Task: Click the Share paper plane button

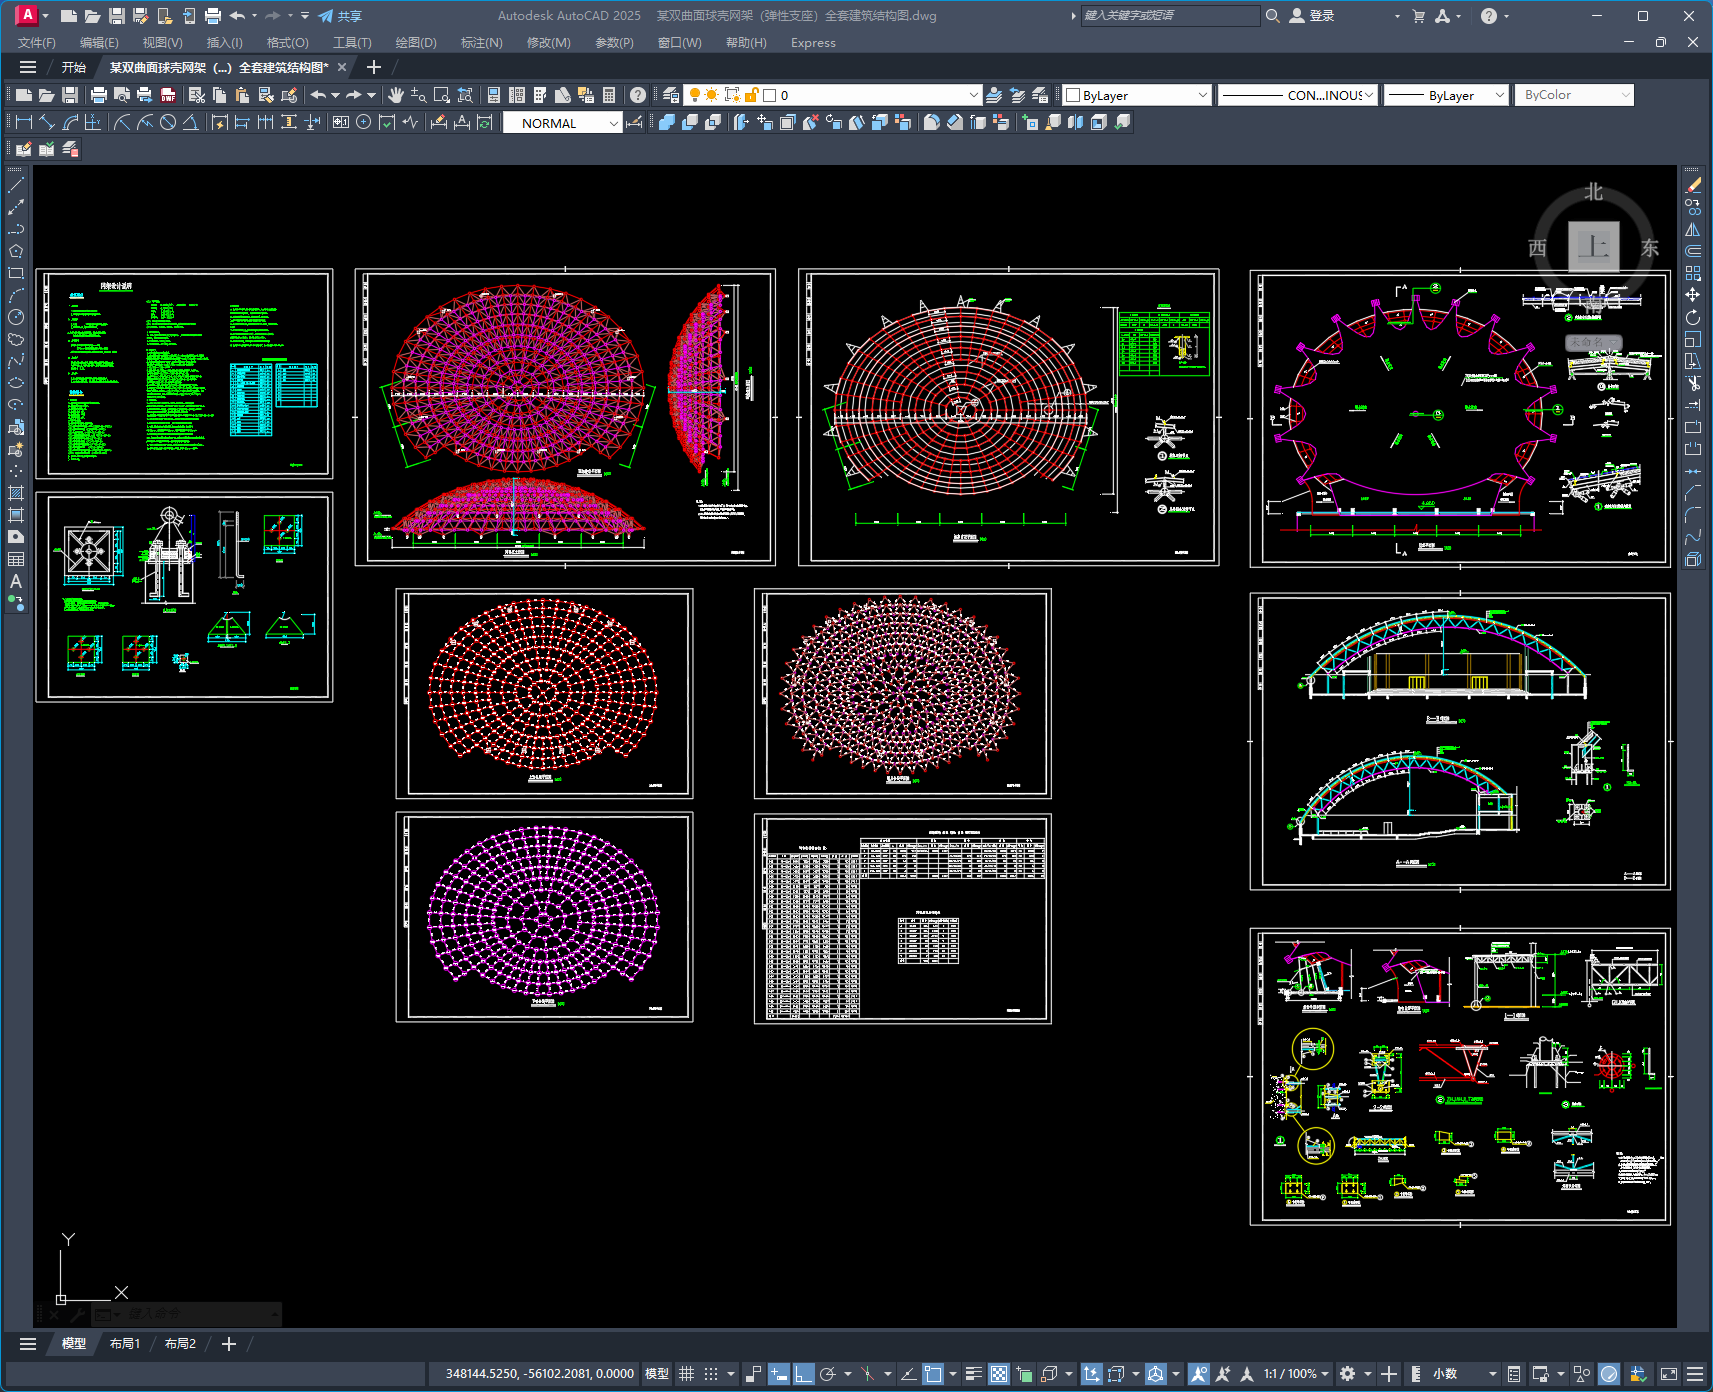Action: 340,16
